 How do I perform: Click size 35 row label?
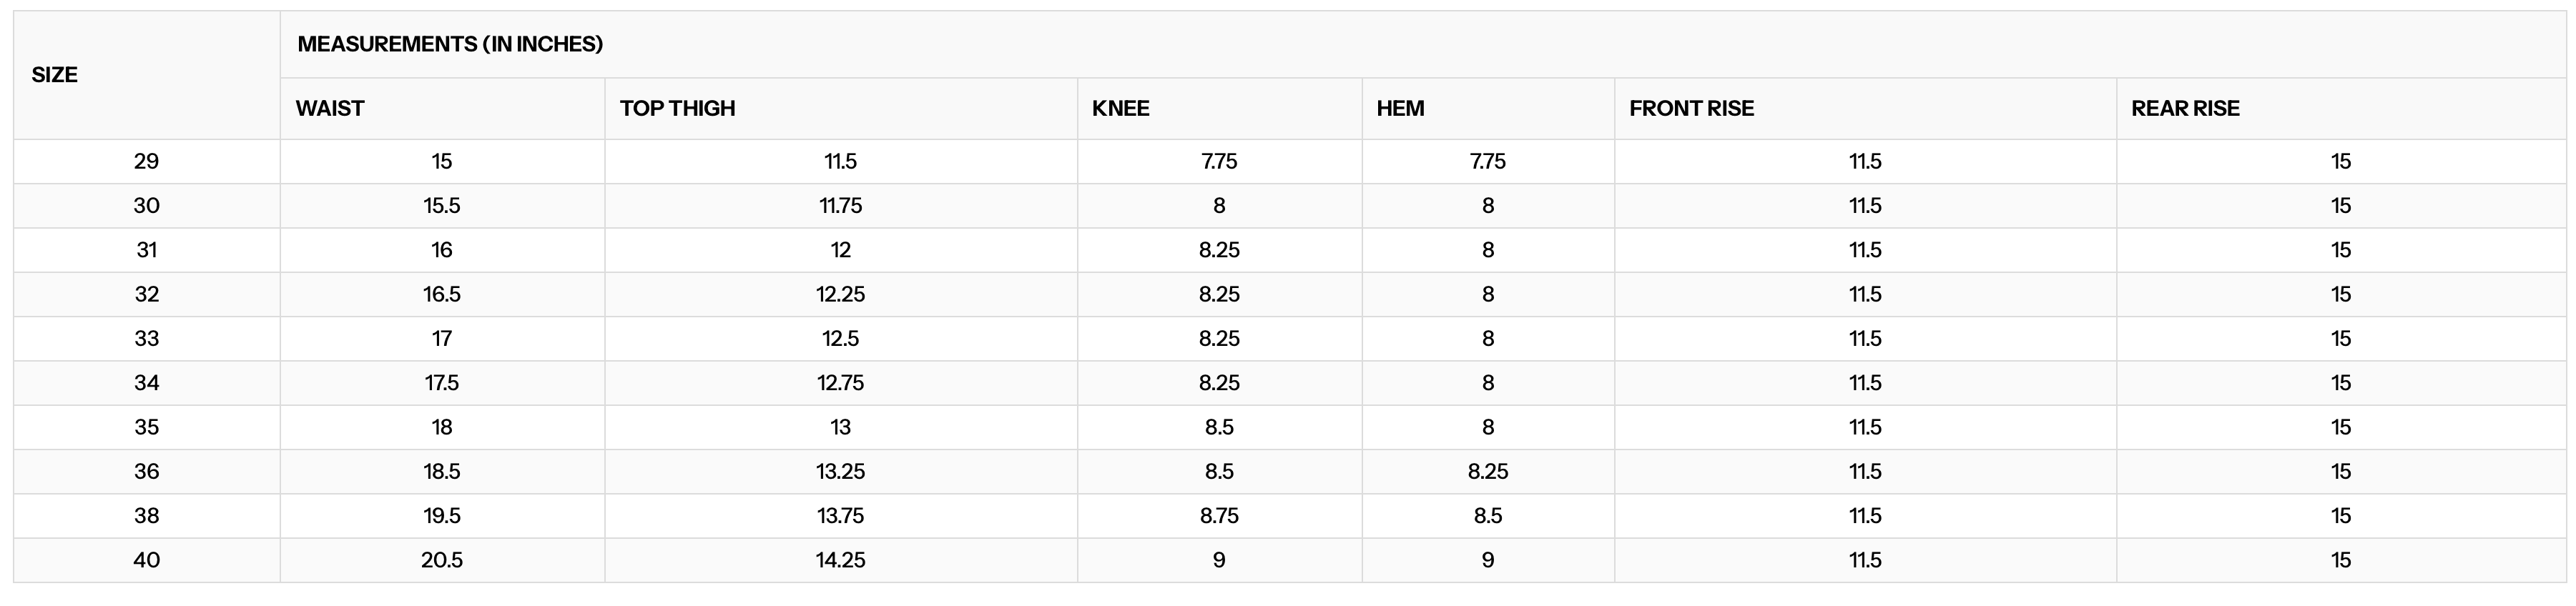147,427
